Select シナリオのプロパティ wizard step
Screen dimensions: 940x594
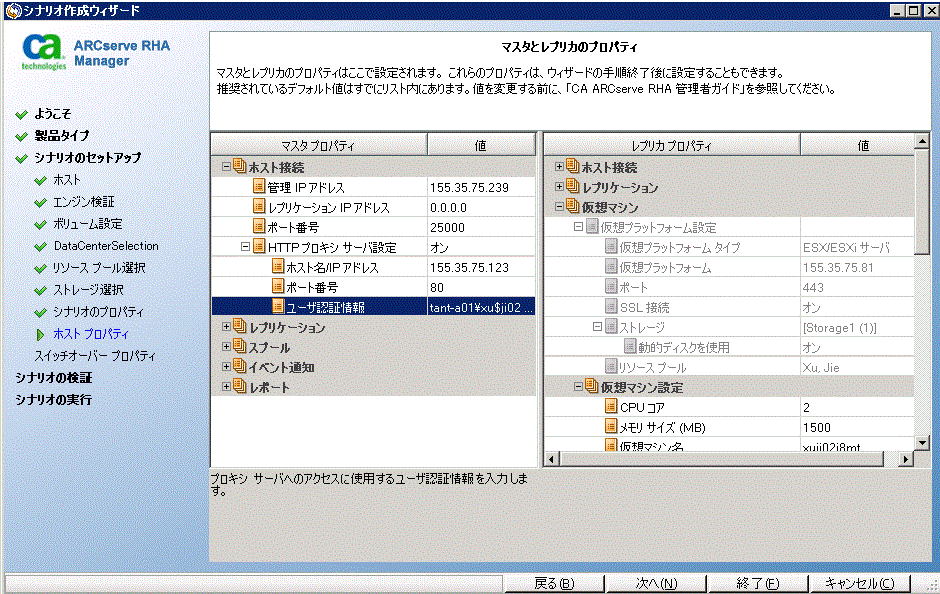coord(98,312)
